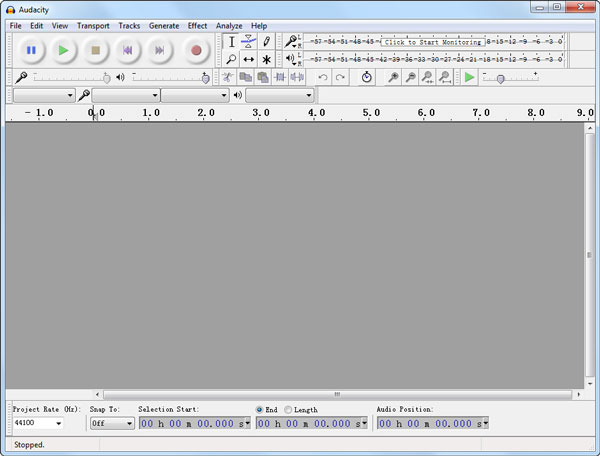This screenshot has width=600, height=456.
Task: Open the Help menu
Action: click(259, 26)
